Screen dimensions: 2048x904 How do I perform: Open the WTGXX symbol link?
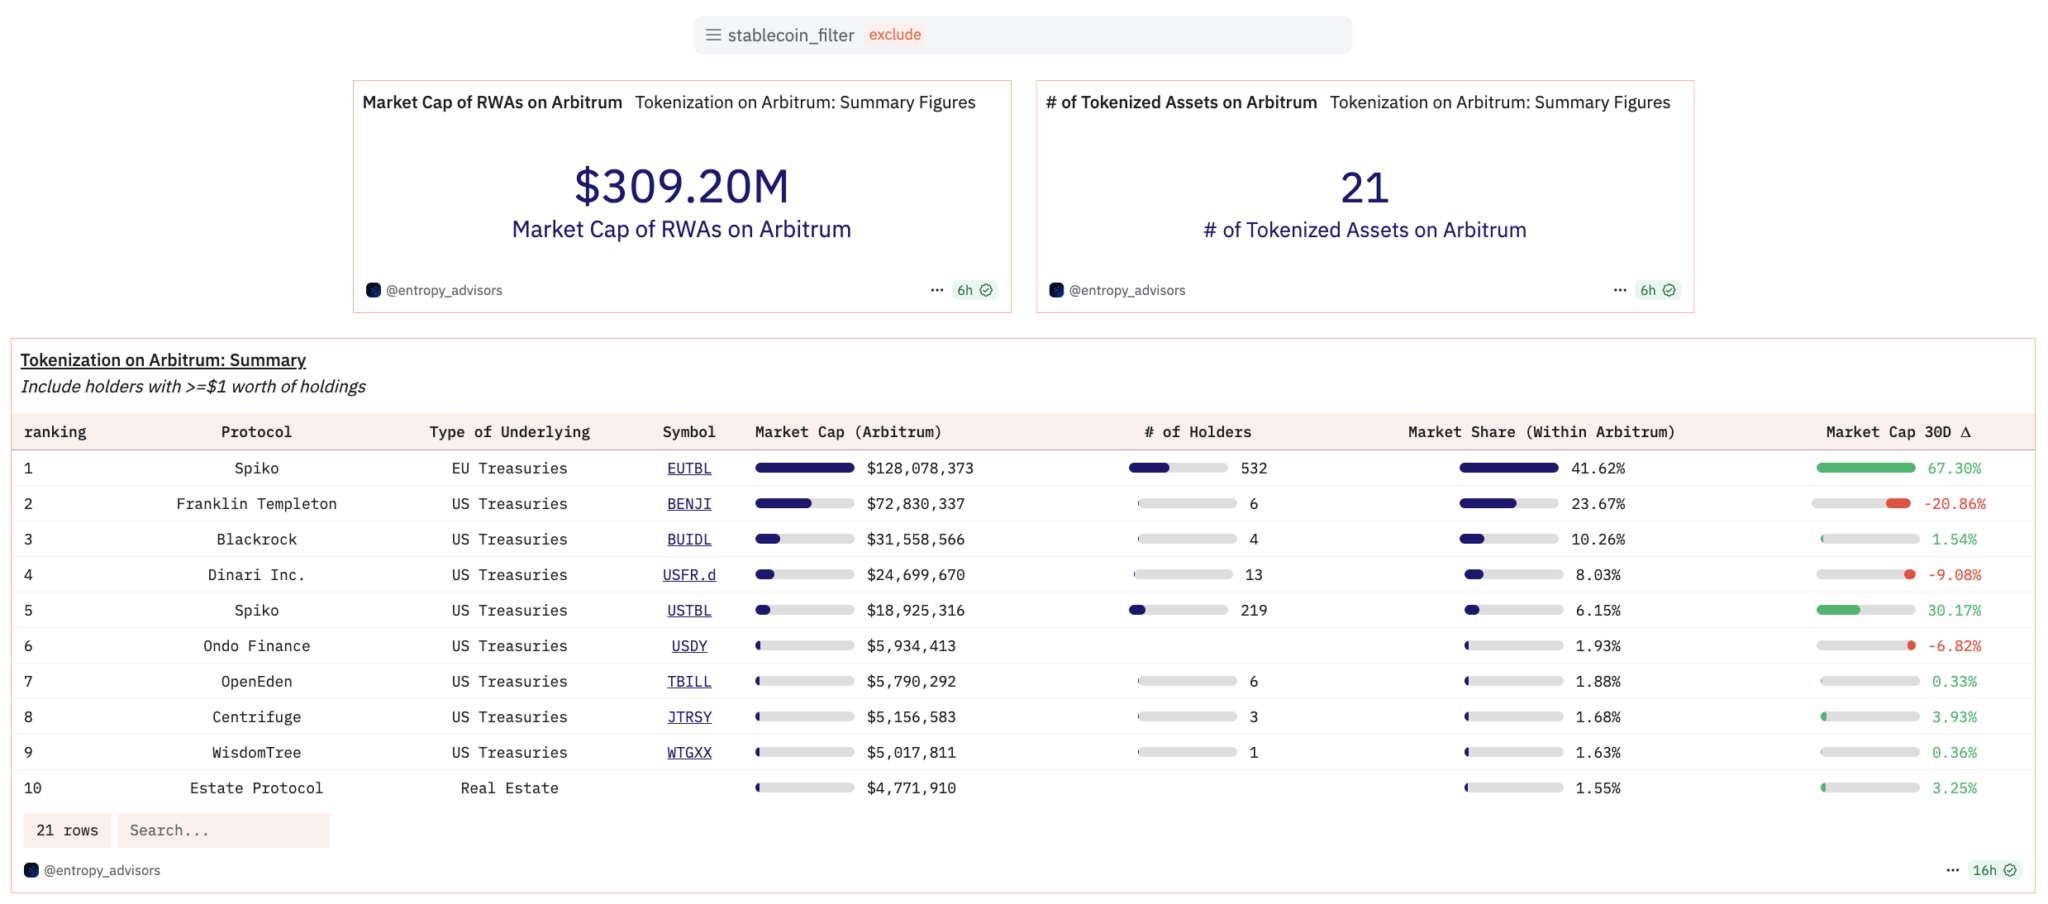[689, 752]
